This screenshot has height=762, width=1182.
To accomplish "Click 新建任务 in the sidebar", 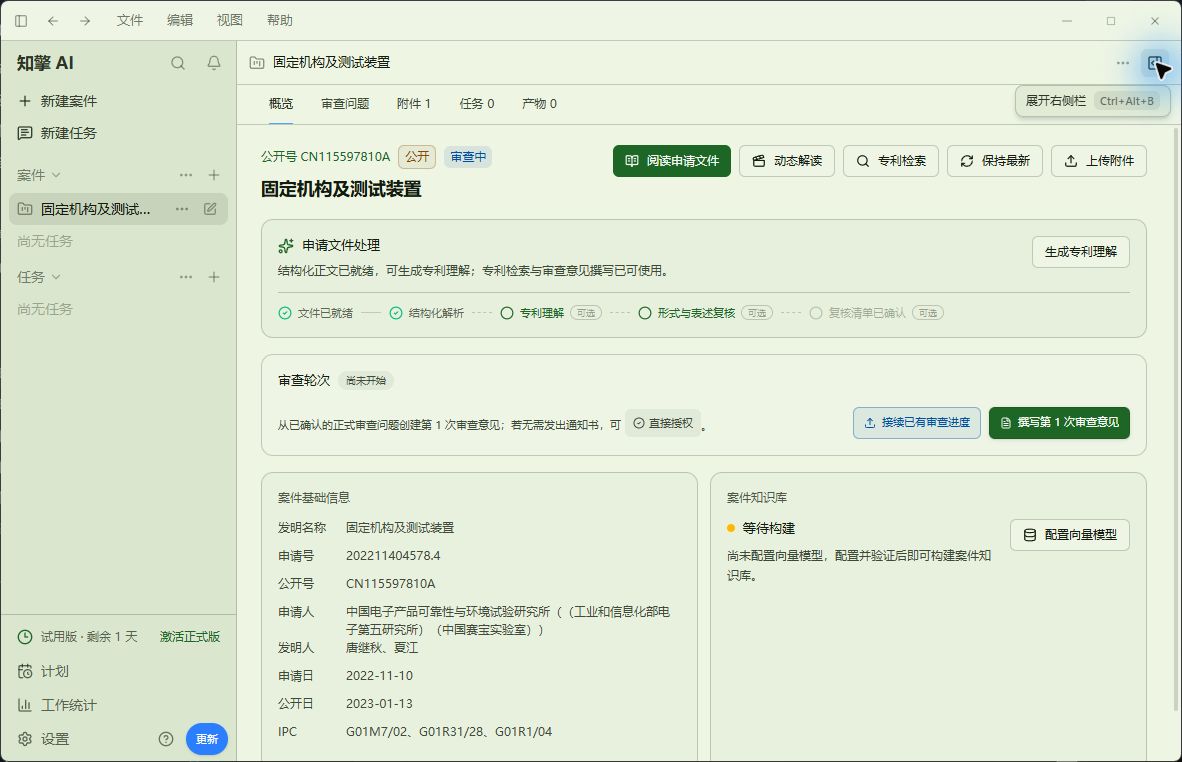I will point(58,133).
